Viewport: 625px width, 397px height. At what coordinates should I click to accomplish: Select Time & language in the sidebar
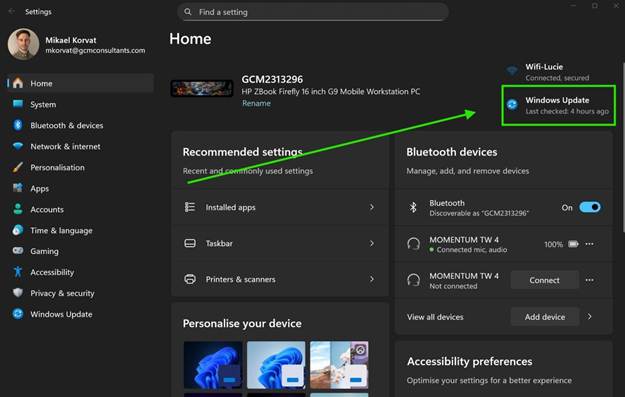[x=80, y=230]
